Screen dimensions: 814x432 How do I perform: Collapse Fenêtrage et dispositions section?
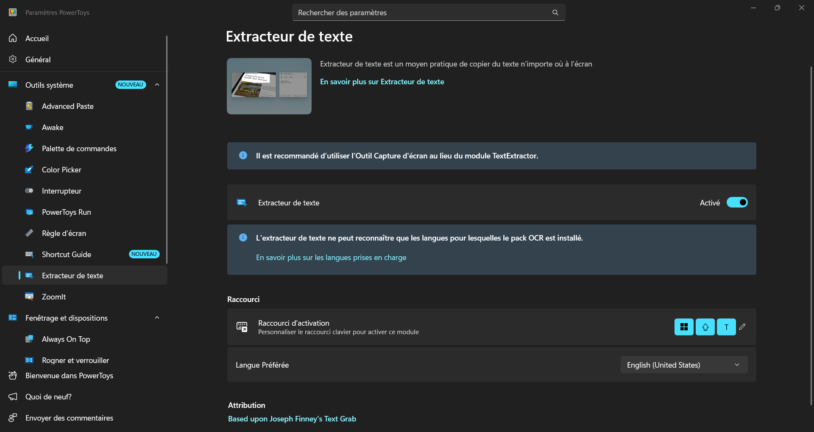click(157, 318)
